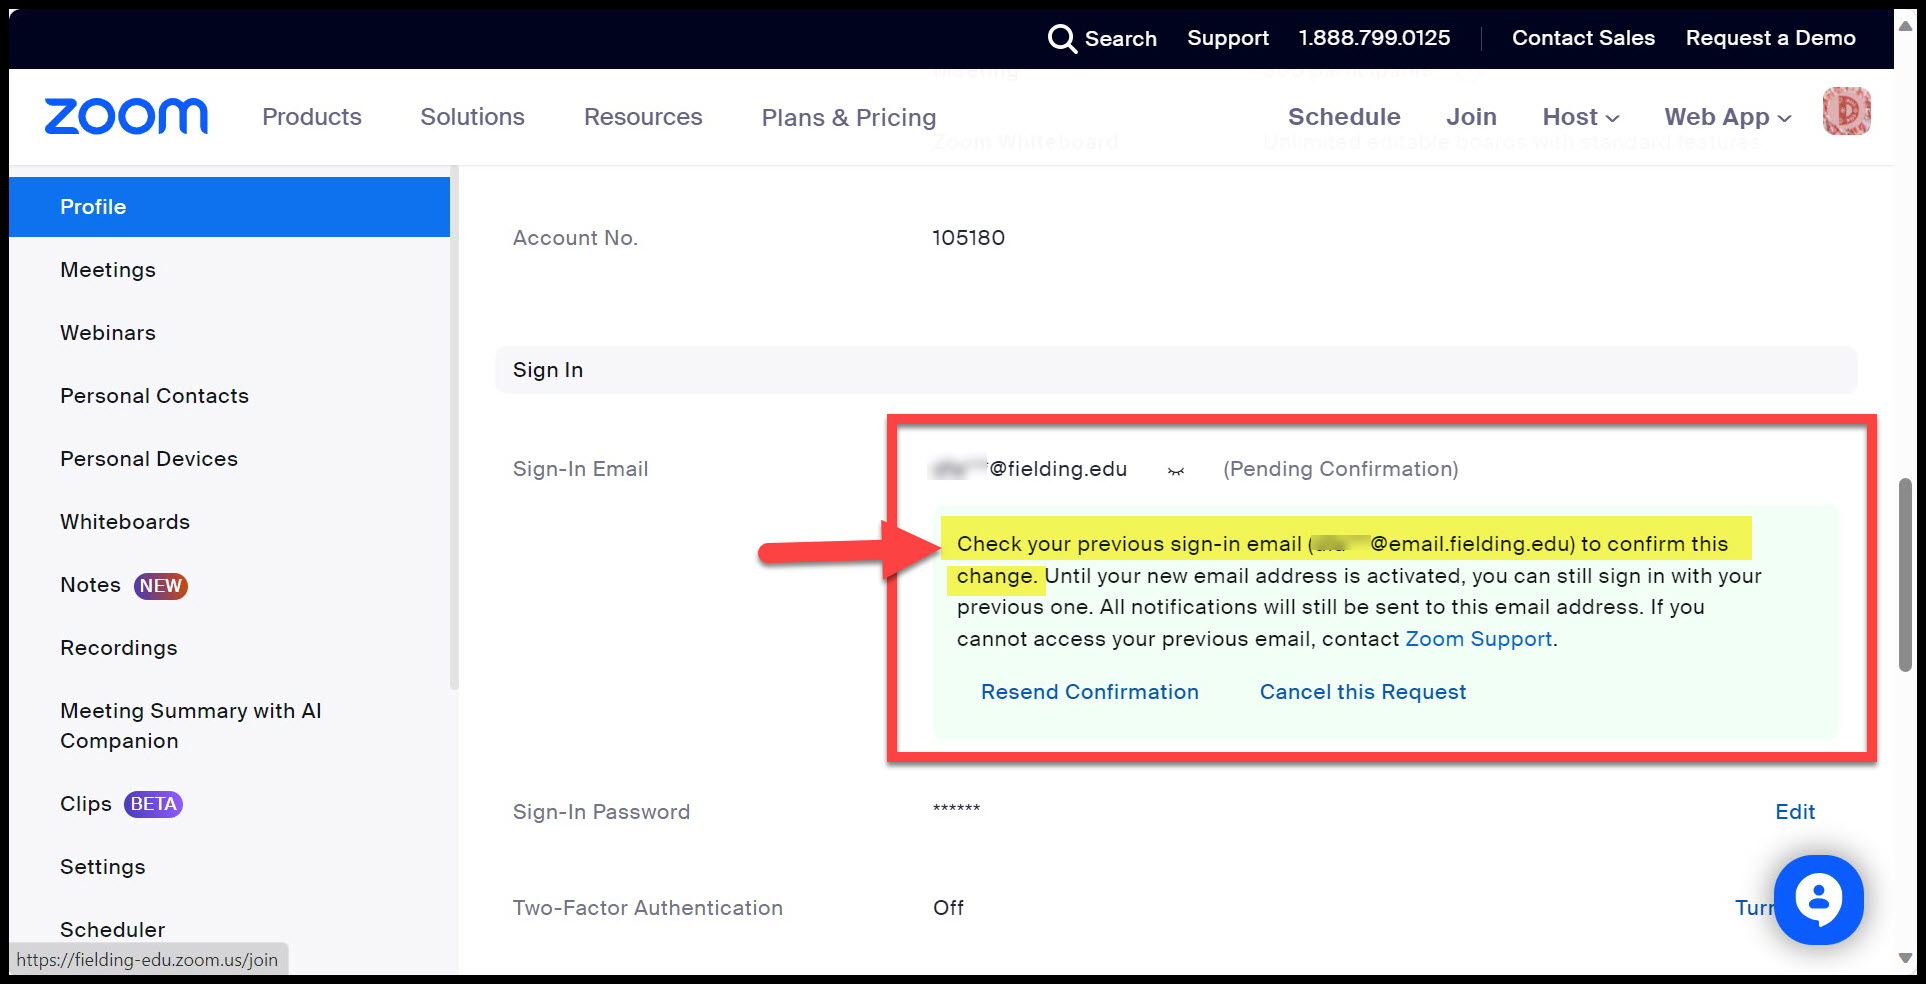Open Webinars in the sidebar
Screen dimensions: 1926x984
tap(108, 333)
